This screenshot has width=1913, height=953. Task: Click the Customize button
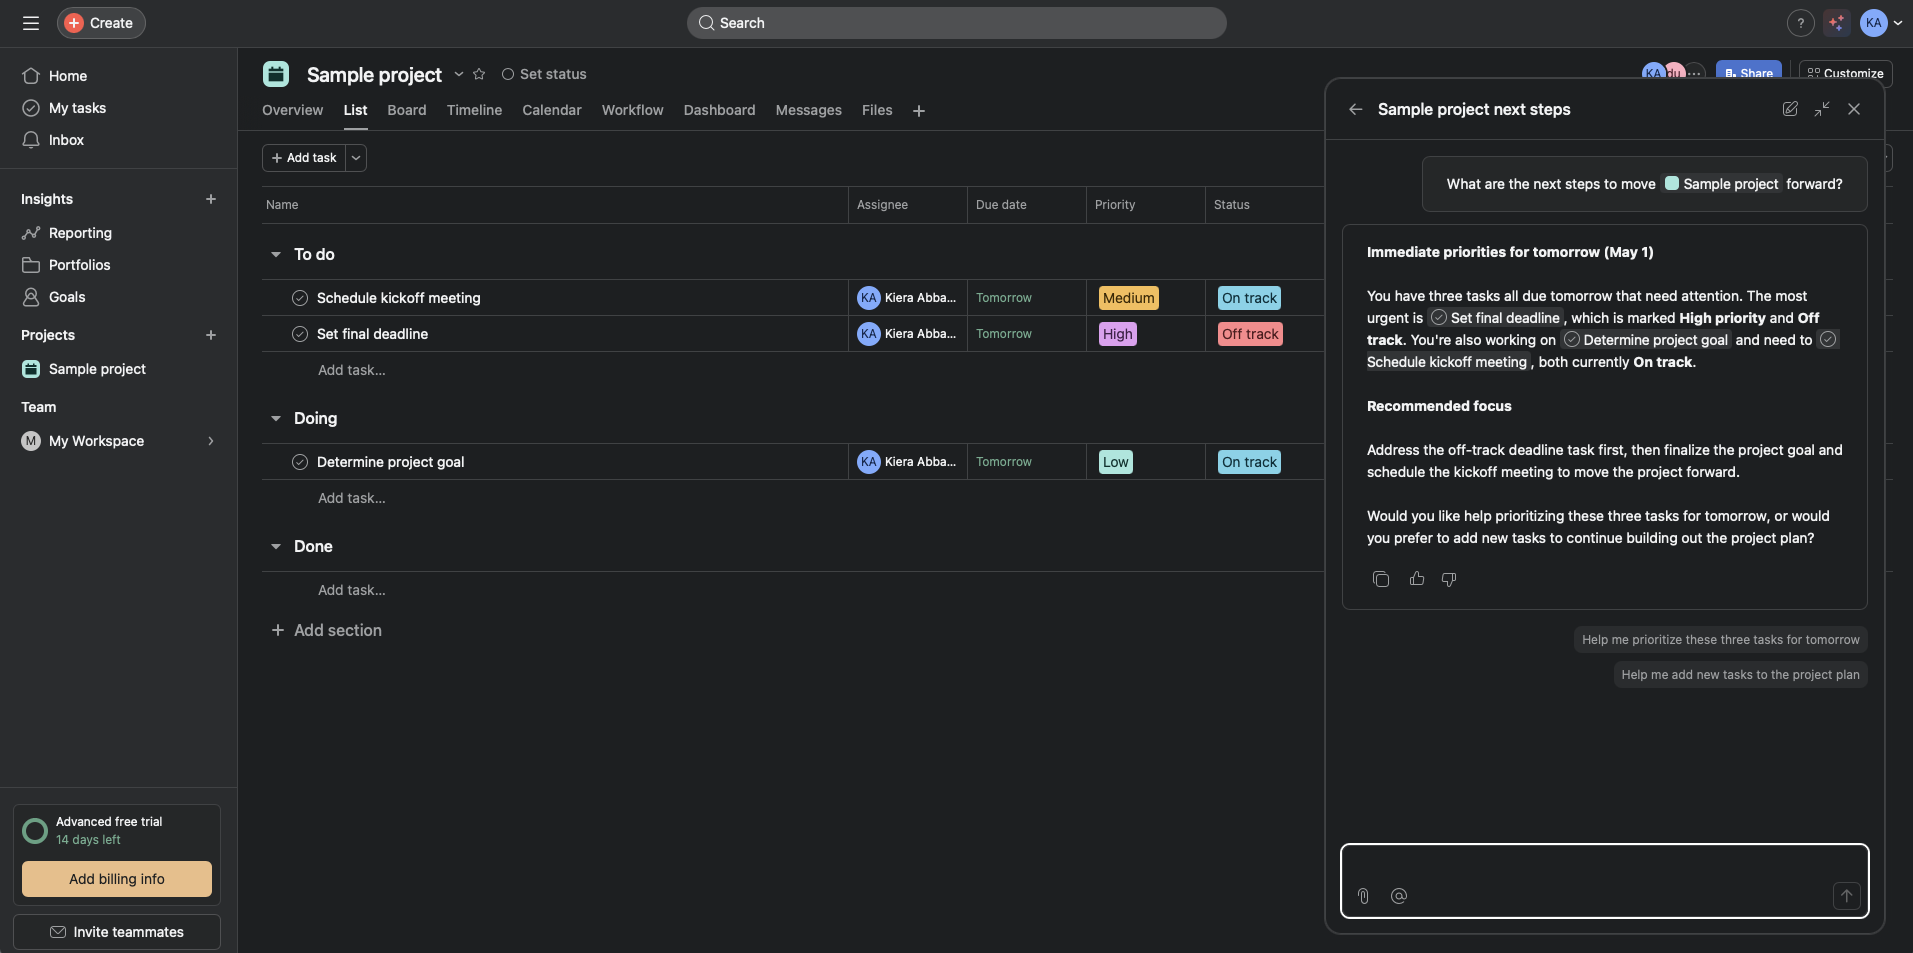(1845, 73)
